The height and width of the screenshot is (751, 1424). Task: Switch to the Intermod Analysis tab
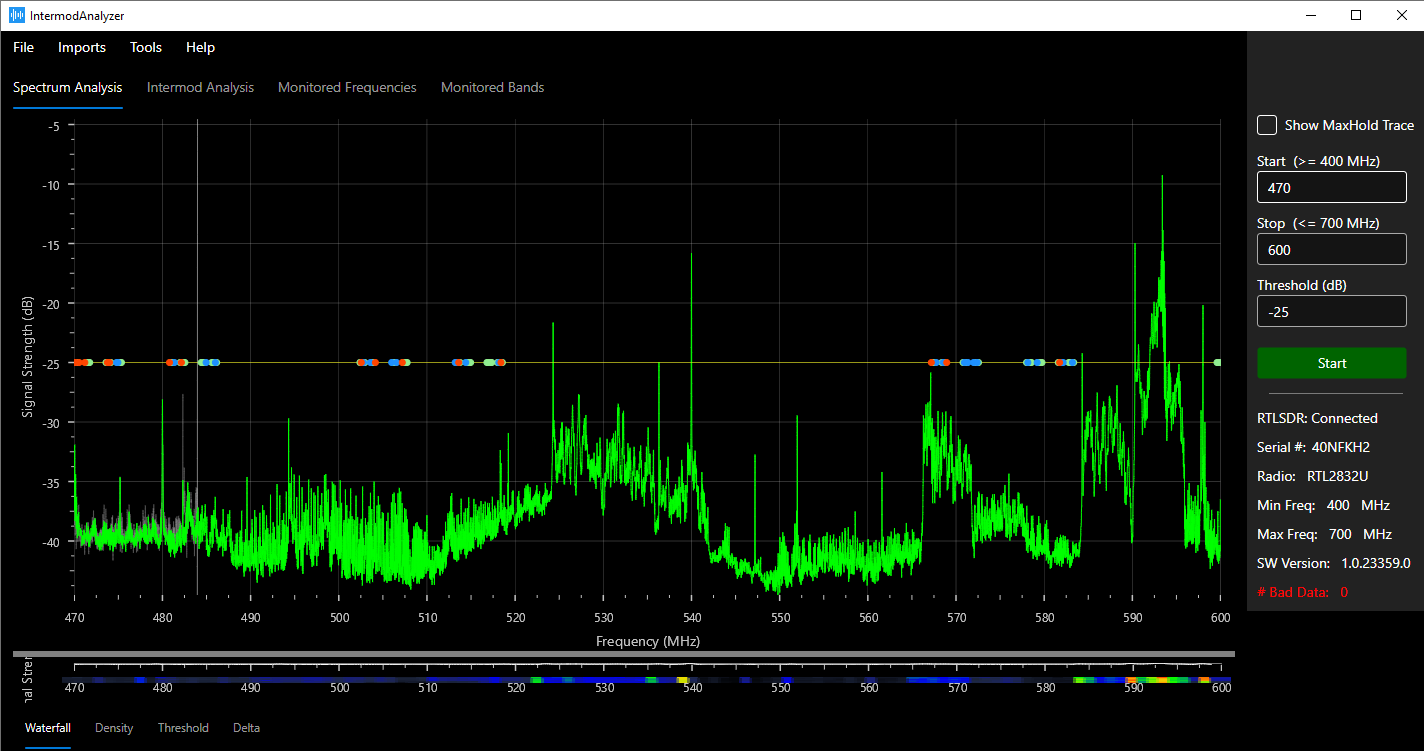pos(200,87)
